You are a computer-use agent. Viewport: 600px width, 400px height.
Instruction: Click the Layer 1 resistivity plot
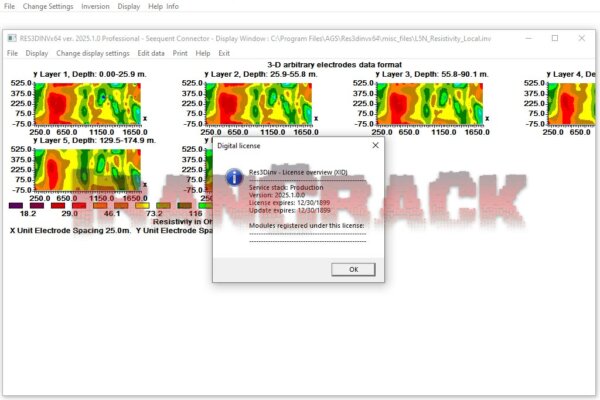(88, 104)
